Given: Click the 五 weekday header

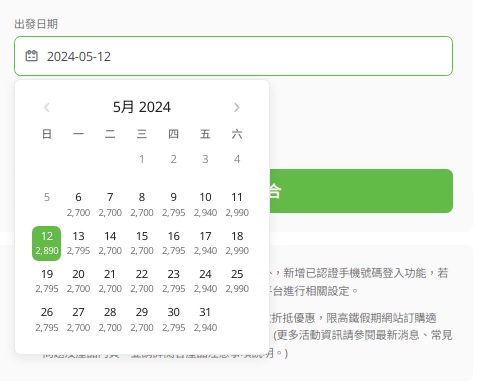Looking at the screenshot, I should (205, 134).
